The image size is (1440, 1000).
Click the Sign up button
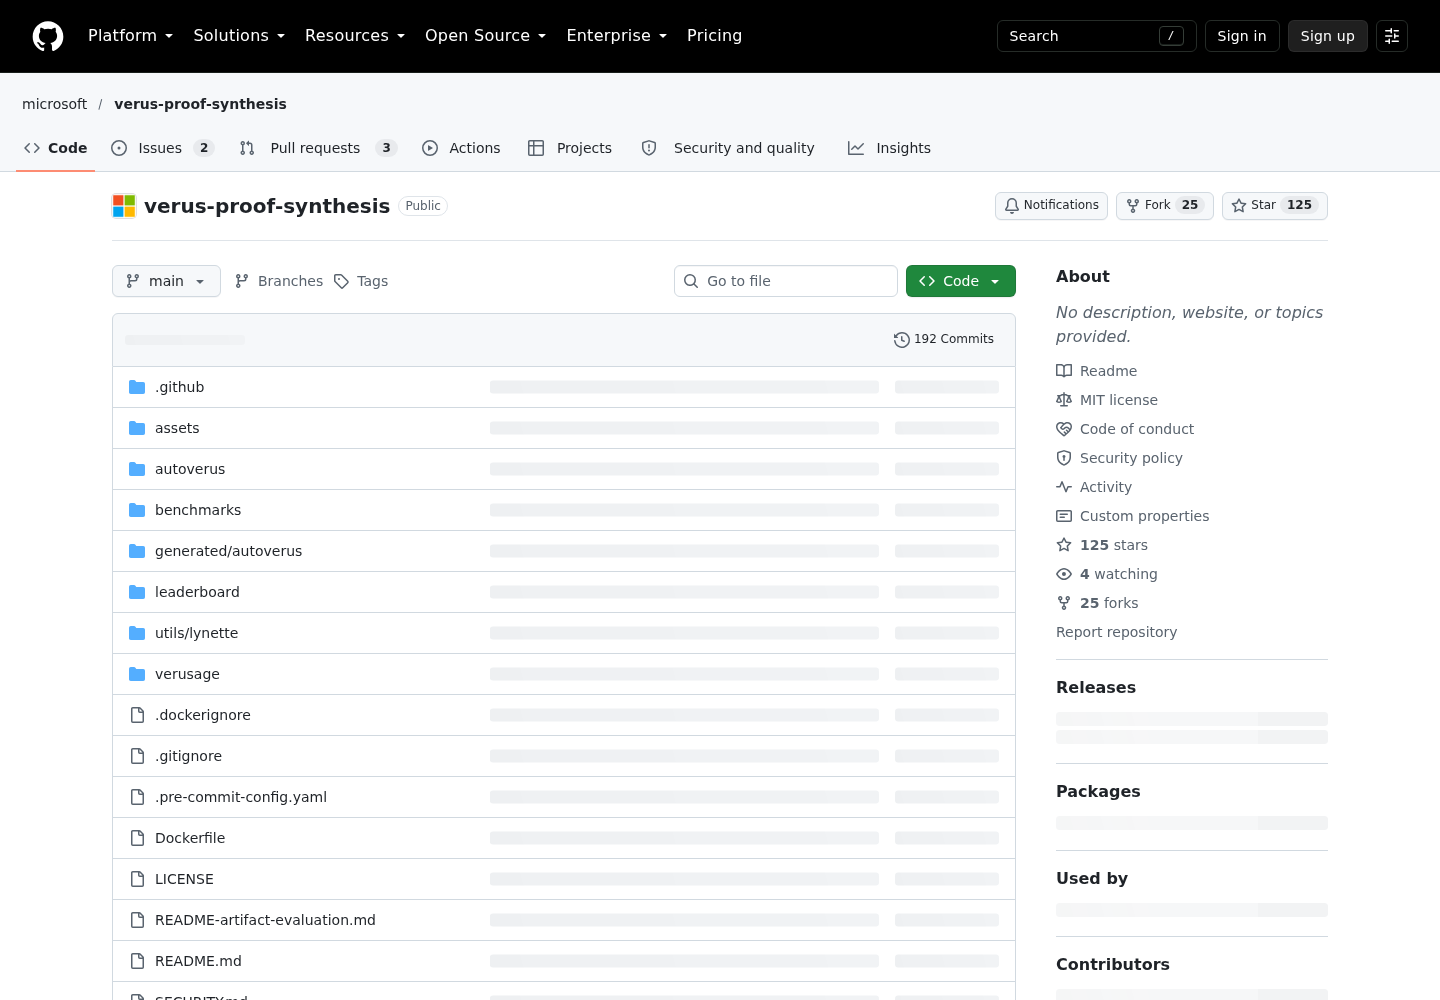(1328, 36)
